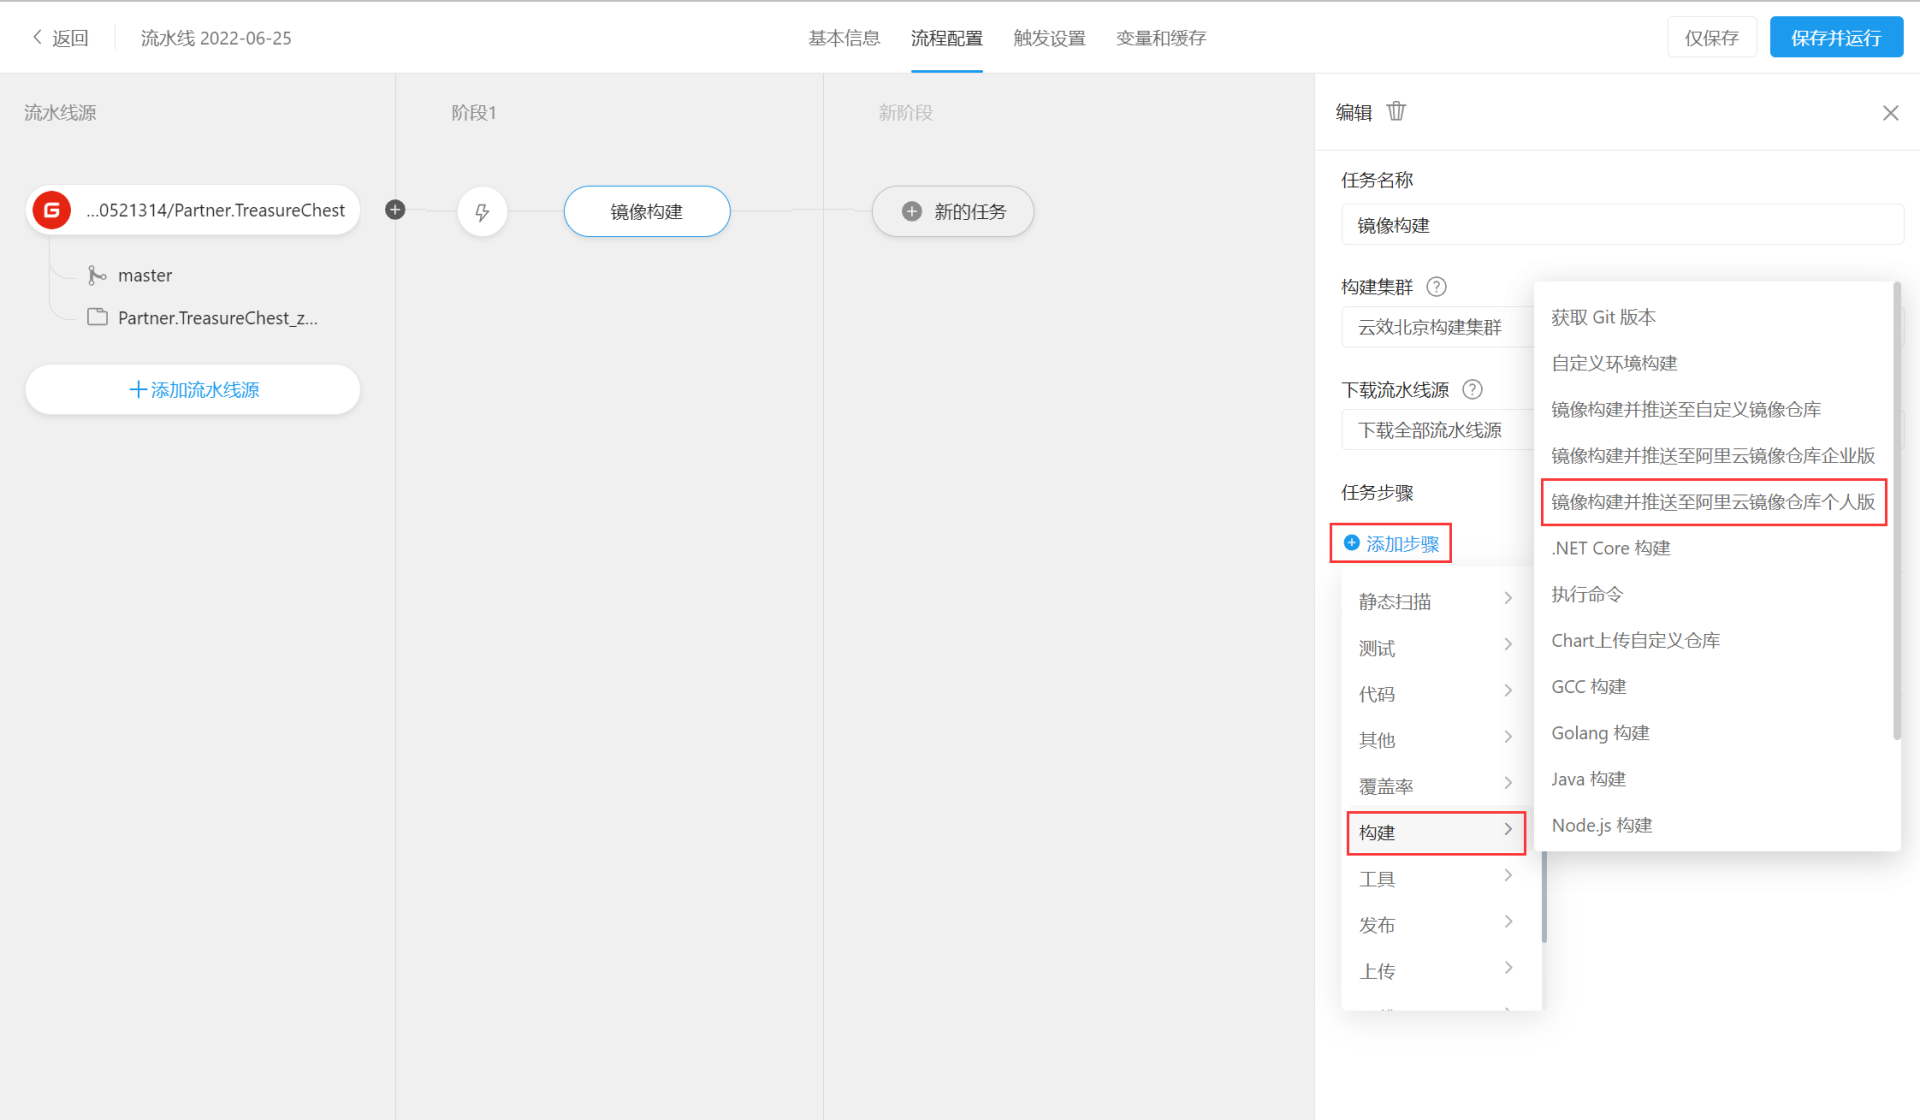This screenshot has height=1120, width=1920.
Task: Click the trash delete icon beside 编辑
Action: [x=1396, y=112]
